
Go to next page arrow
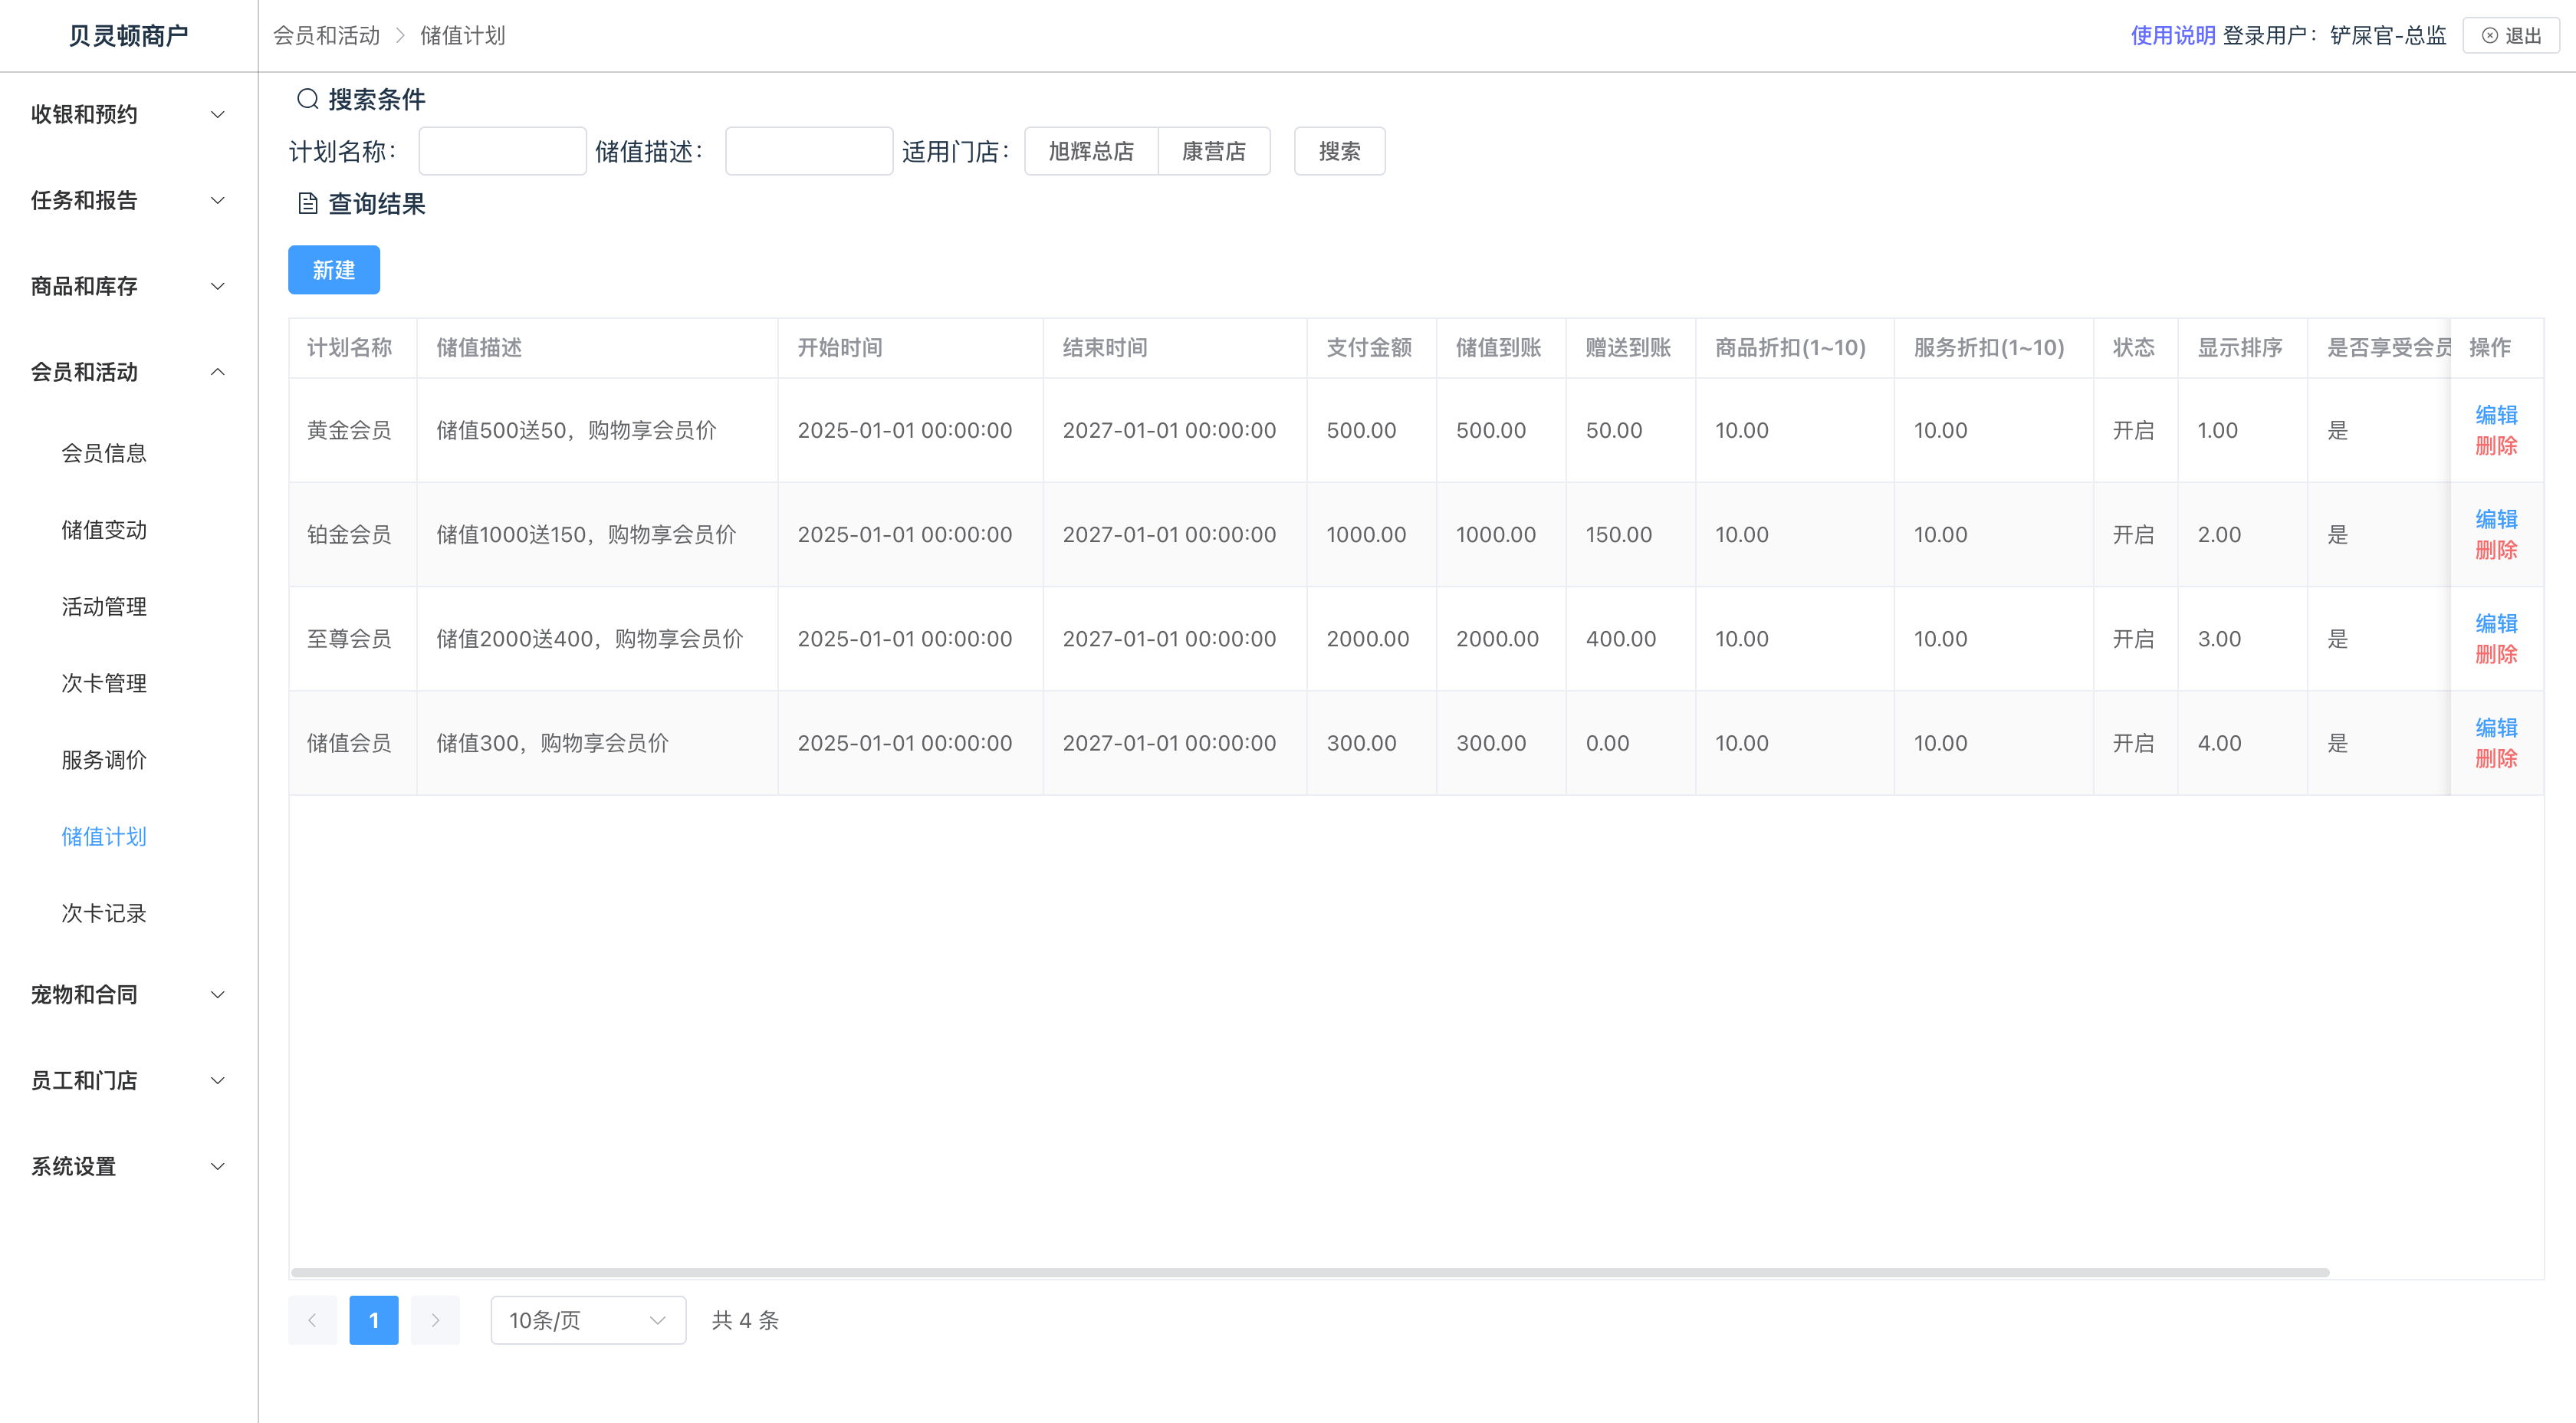point(435,1320)
